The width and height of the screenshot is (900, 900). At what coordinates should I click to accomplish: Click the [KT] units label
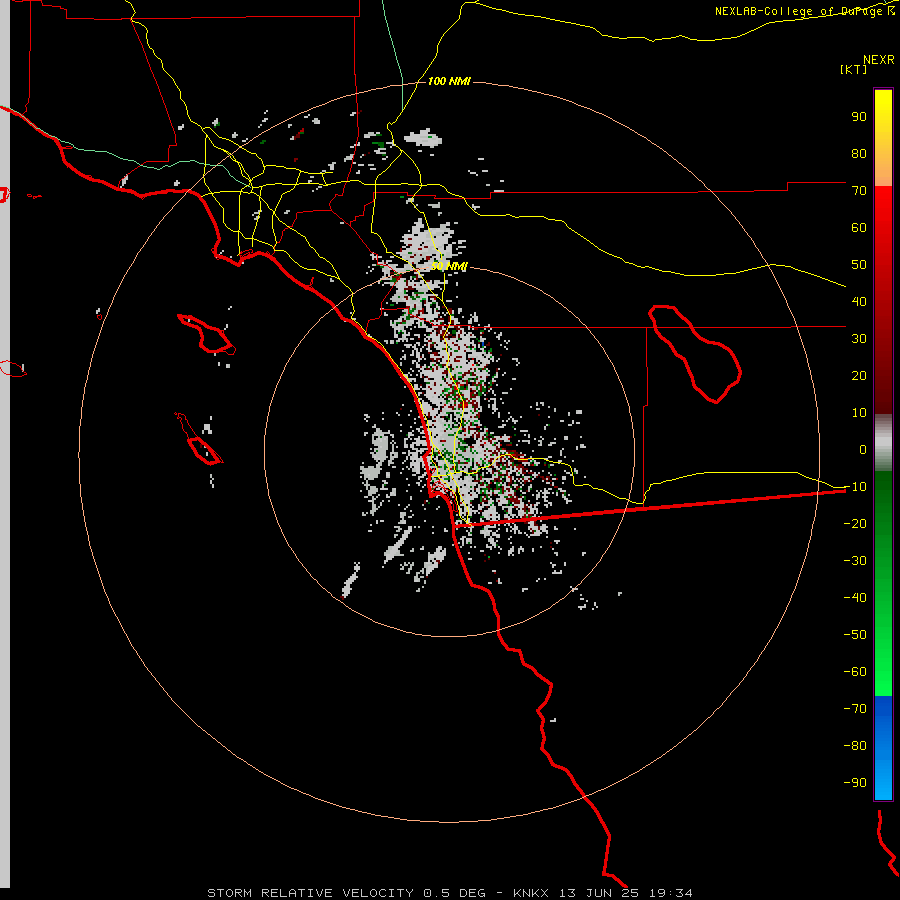(854, 69)
